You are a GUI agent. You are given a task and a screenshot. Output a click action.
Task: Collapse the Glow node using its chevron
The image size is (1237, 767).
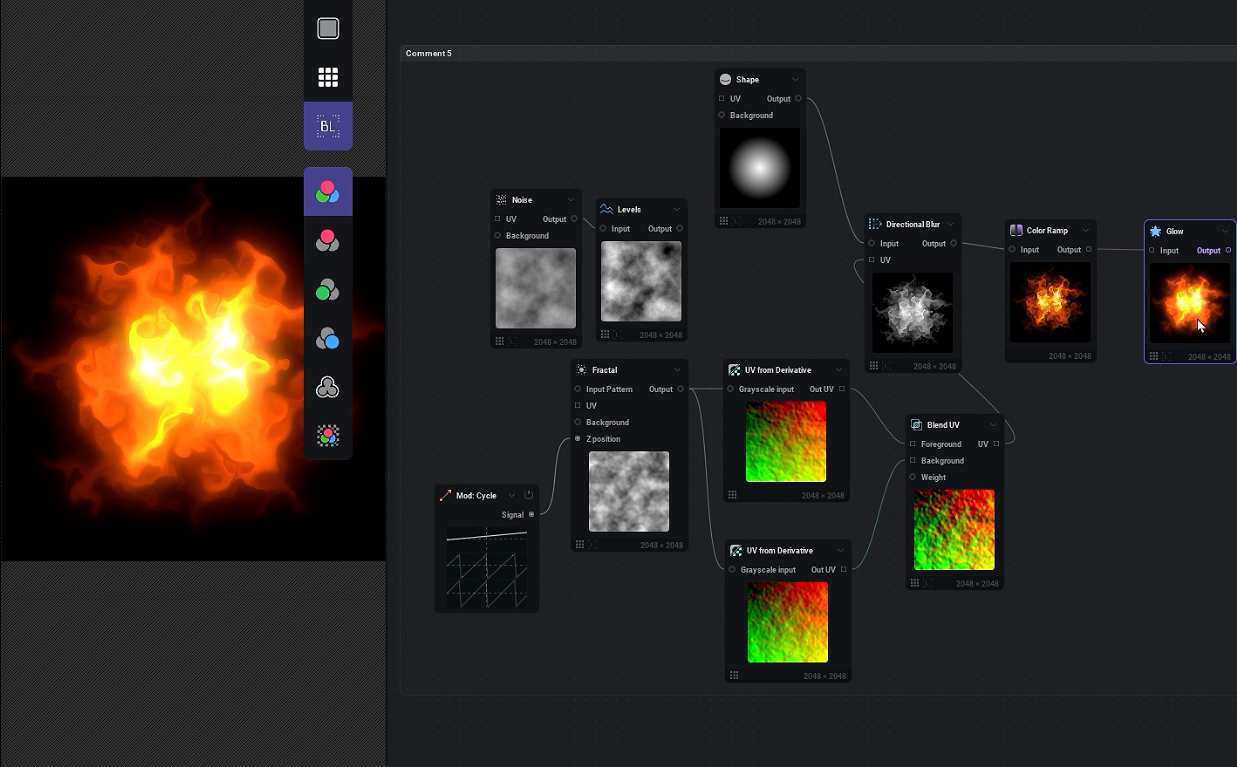point(1225,231)
